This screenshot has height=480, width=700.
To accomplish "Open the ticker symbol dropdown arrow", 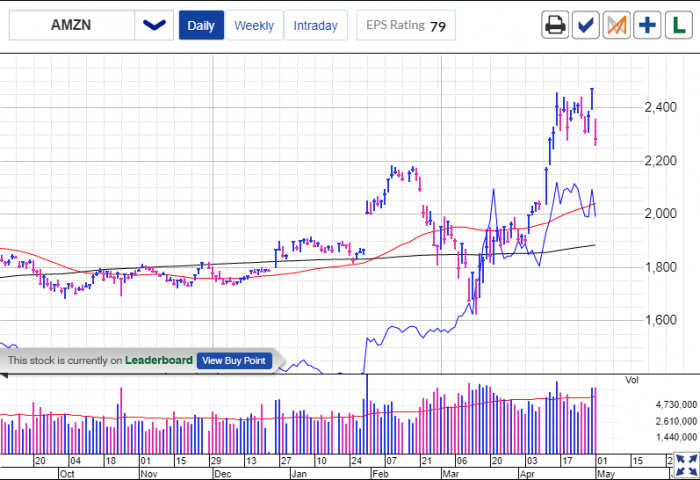I will coord(154,25).
